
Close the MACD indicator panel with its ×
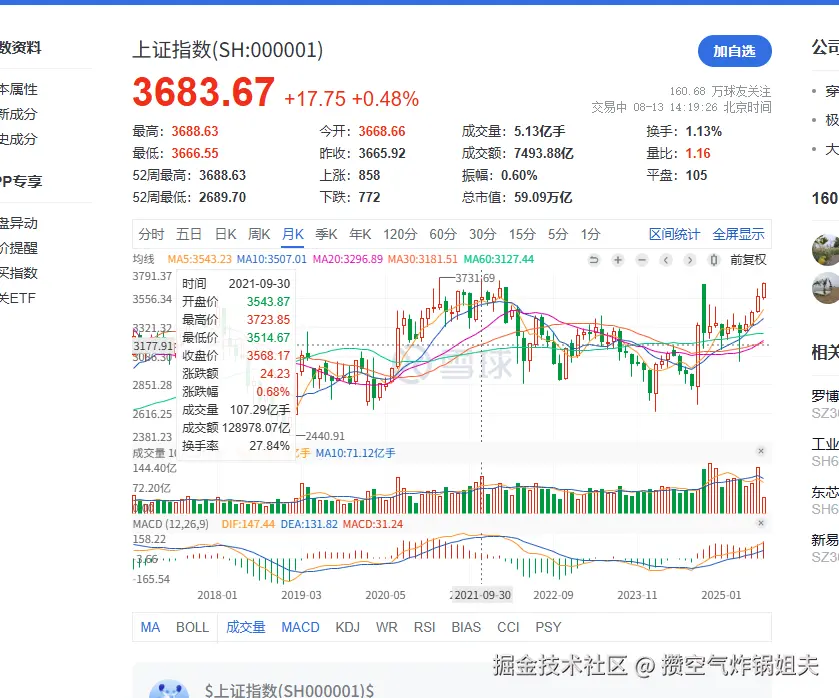tap(761, 521)
